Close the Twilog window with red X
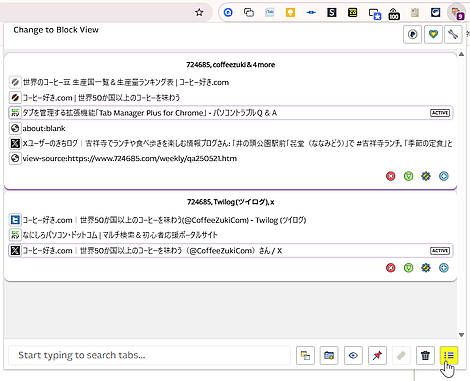The height and width of the screenshot is (381, 470). click(x=391, y=268)
